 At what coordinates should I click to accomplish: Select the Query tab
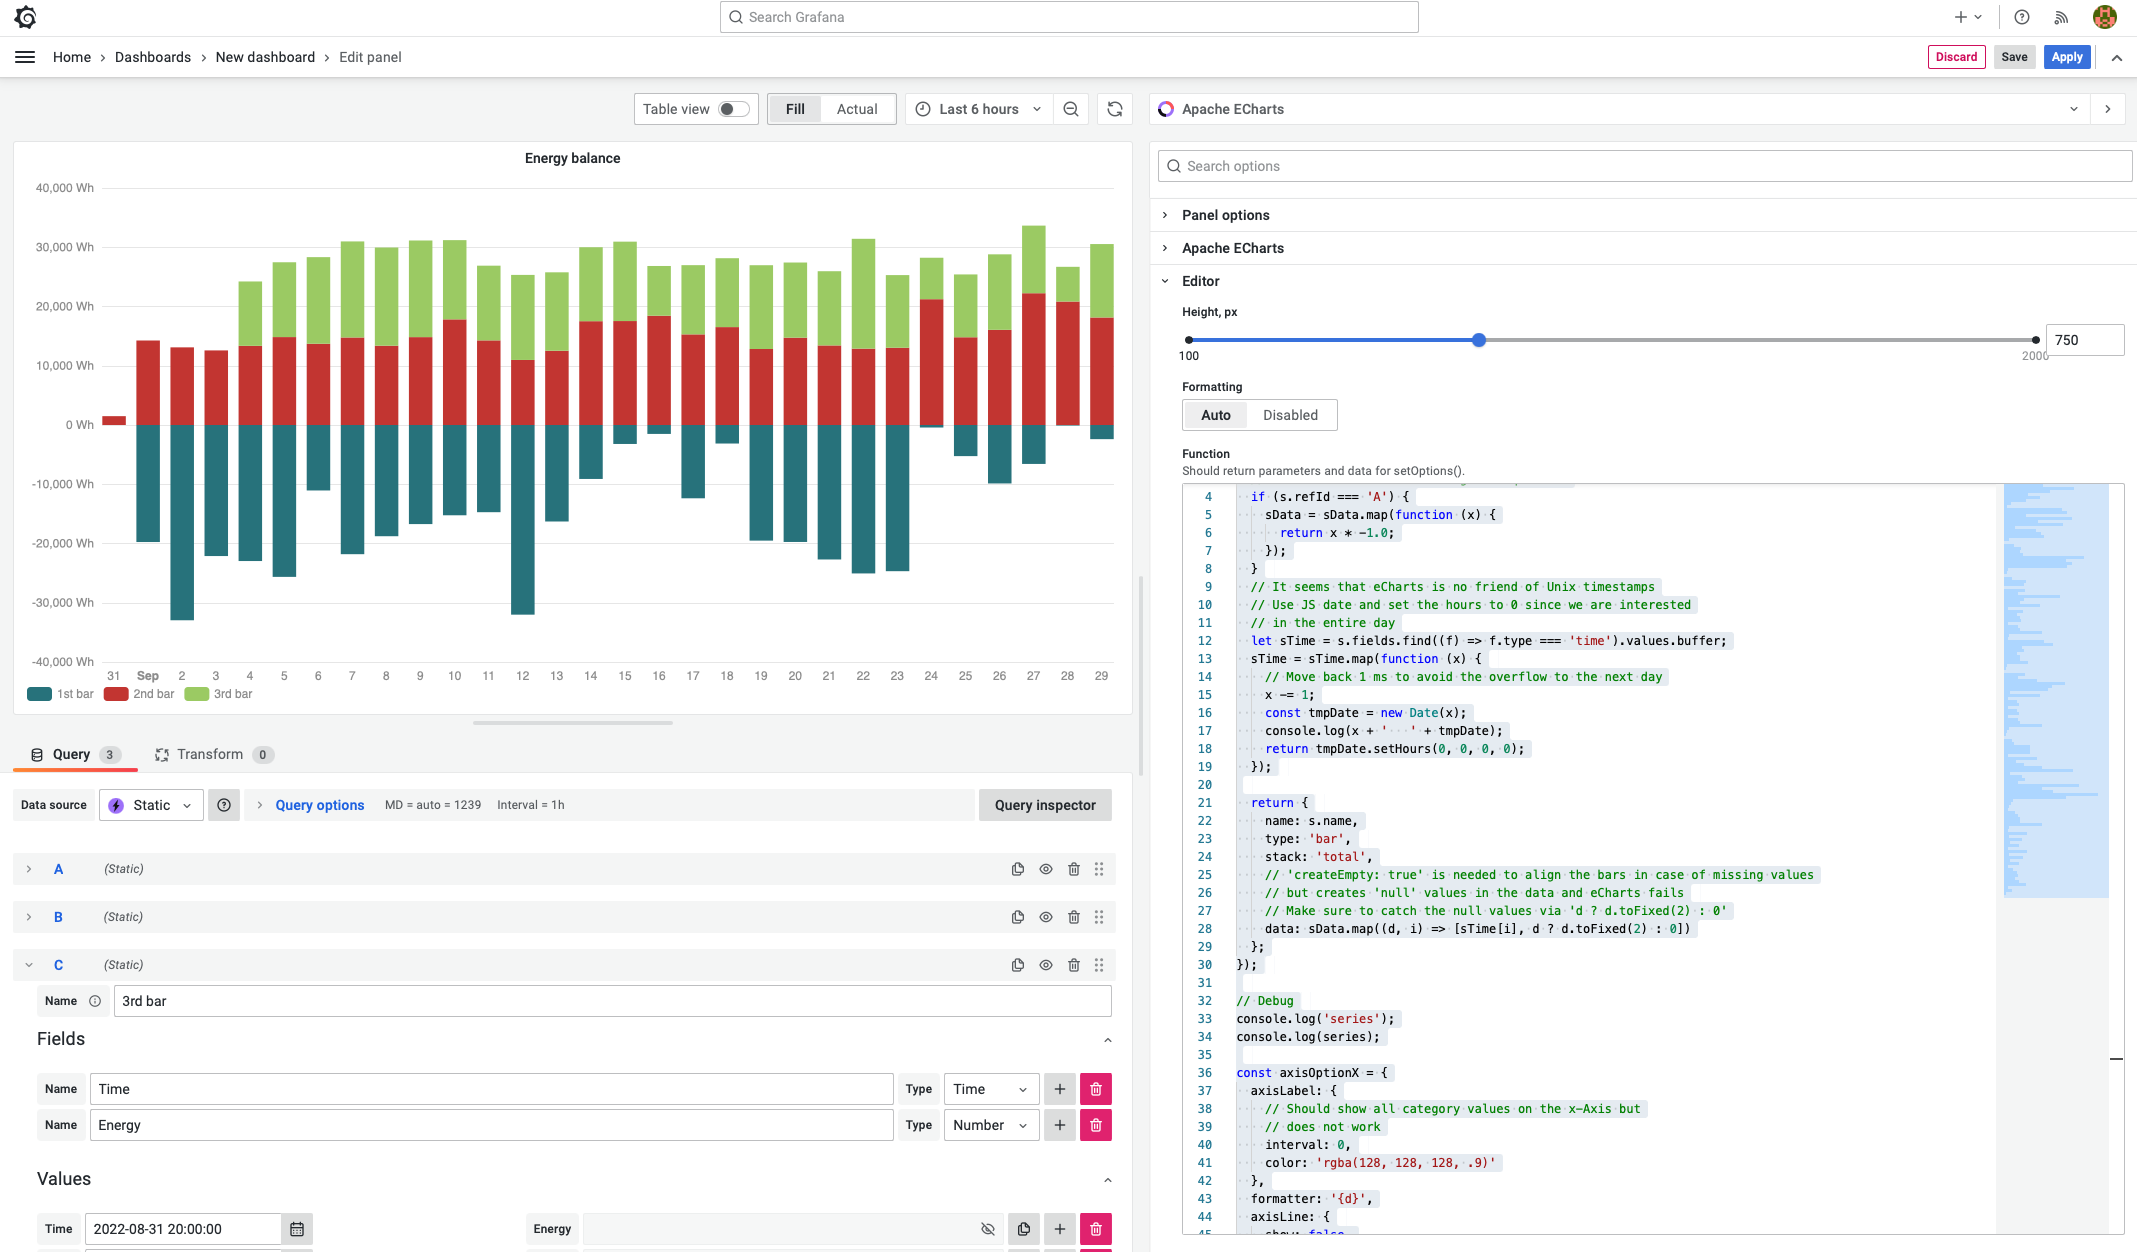(x=70, y=753)
